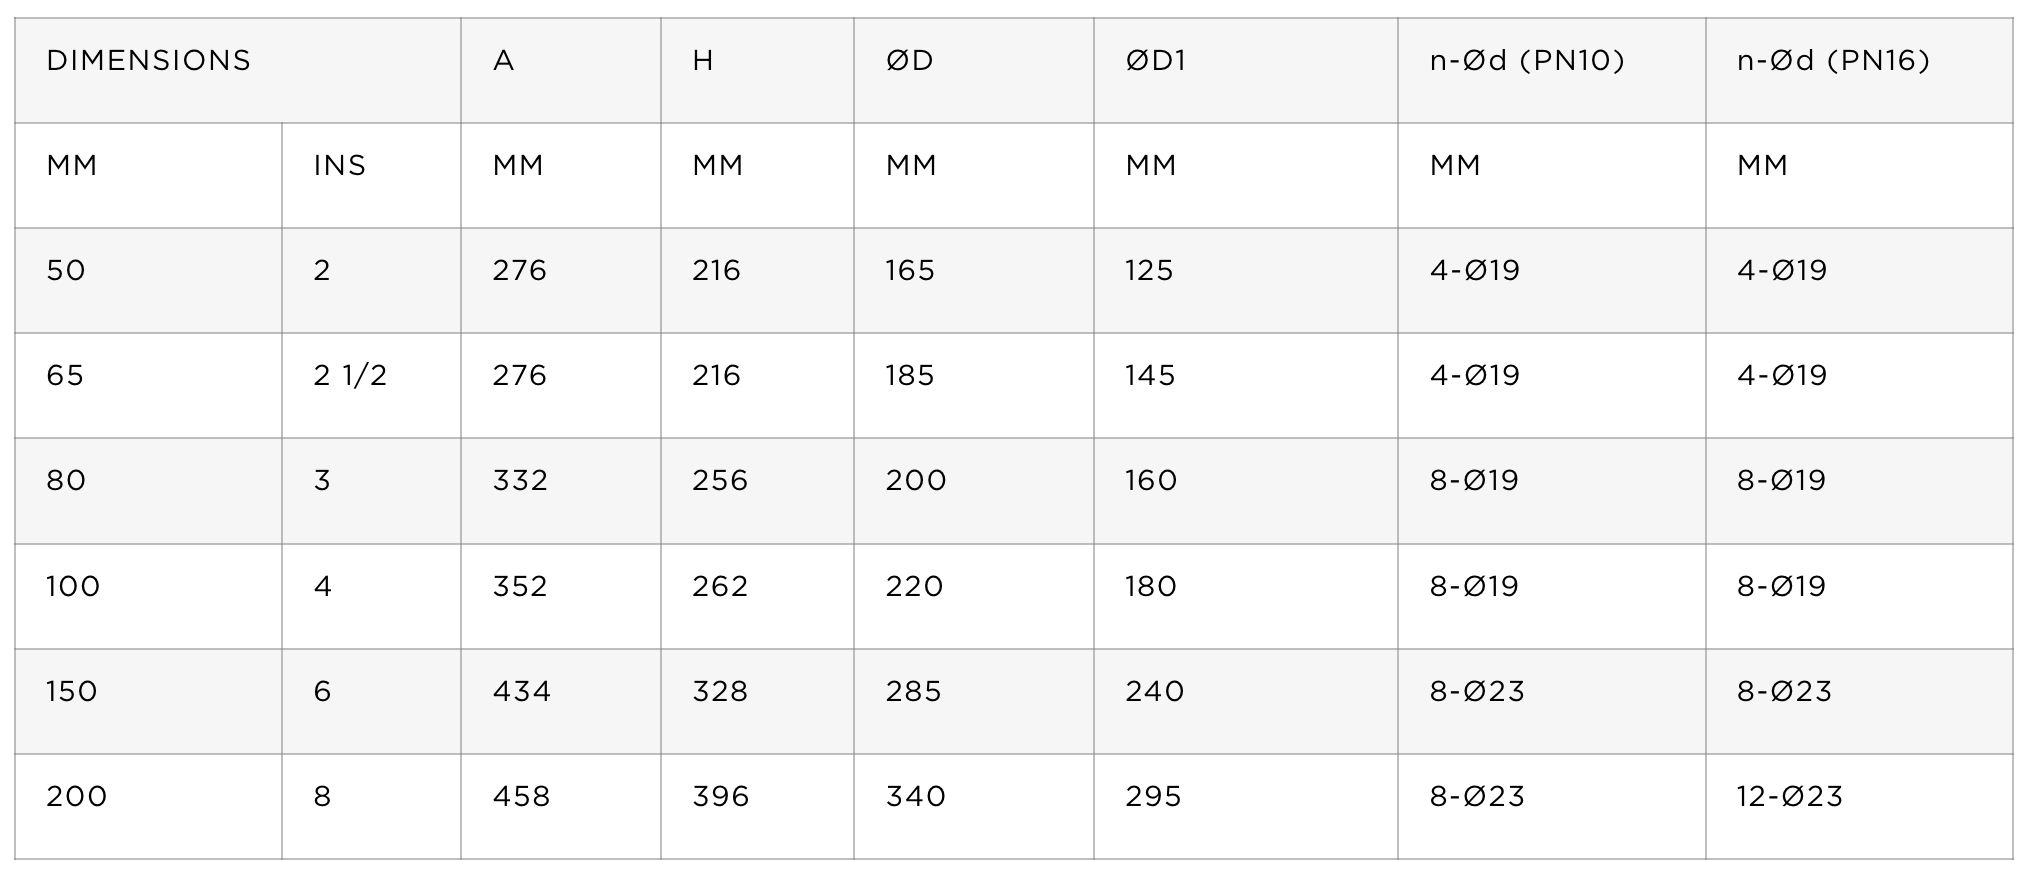Select the H value 396 cell
Viewport: 2030px width, 882px height.
(x=757, y=807)
